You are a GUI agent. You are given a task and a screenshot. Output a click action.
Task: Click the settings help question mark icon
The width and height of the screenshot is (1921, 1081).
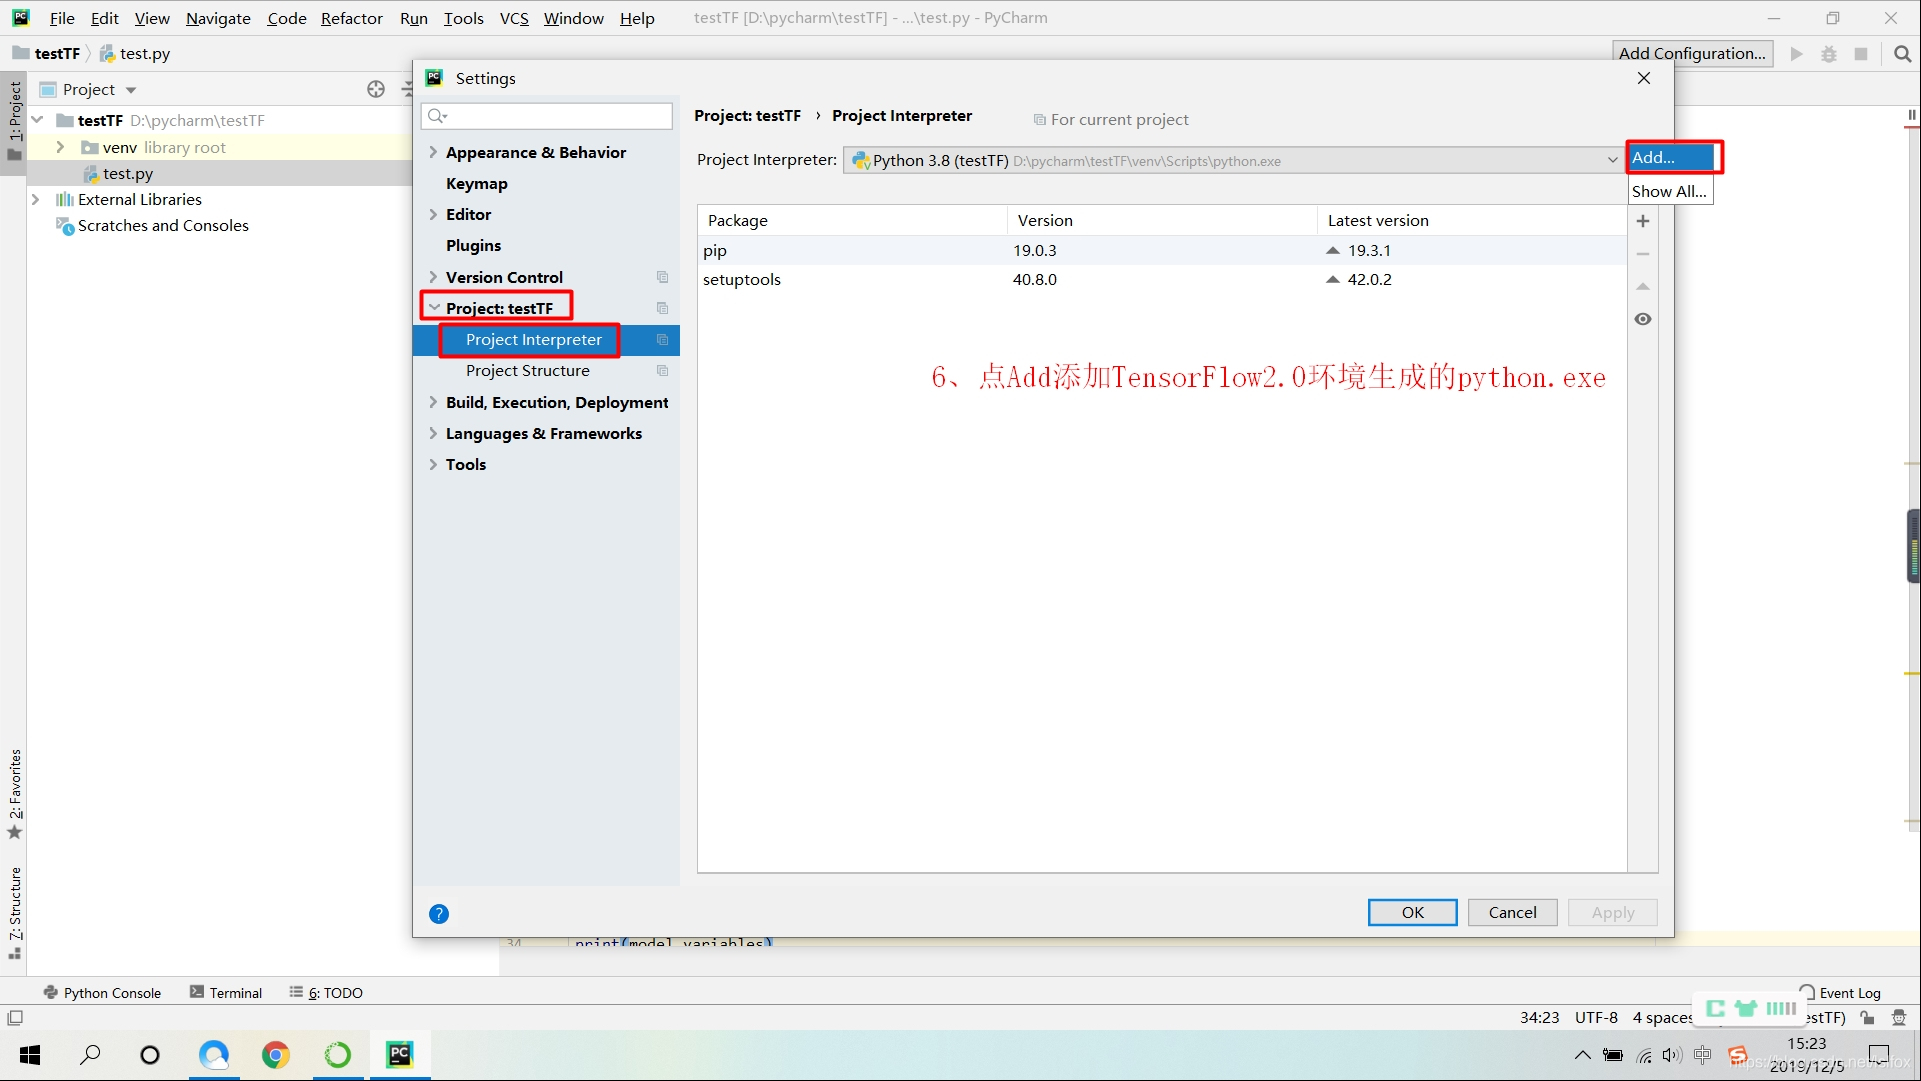(x=438, y=913)
